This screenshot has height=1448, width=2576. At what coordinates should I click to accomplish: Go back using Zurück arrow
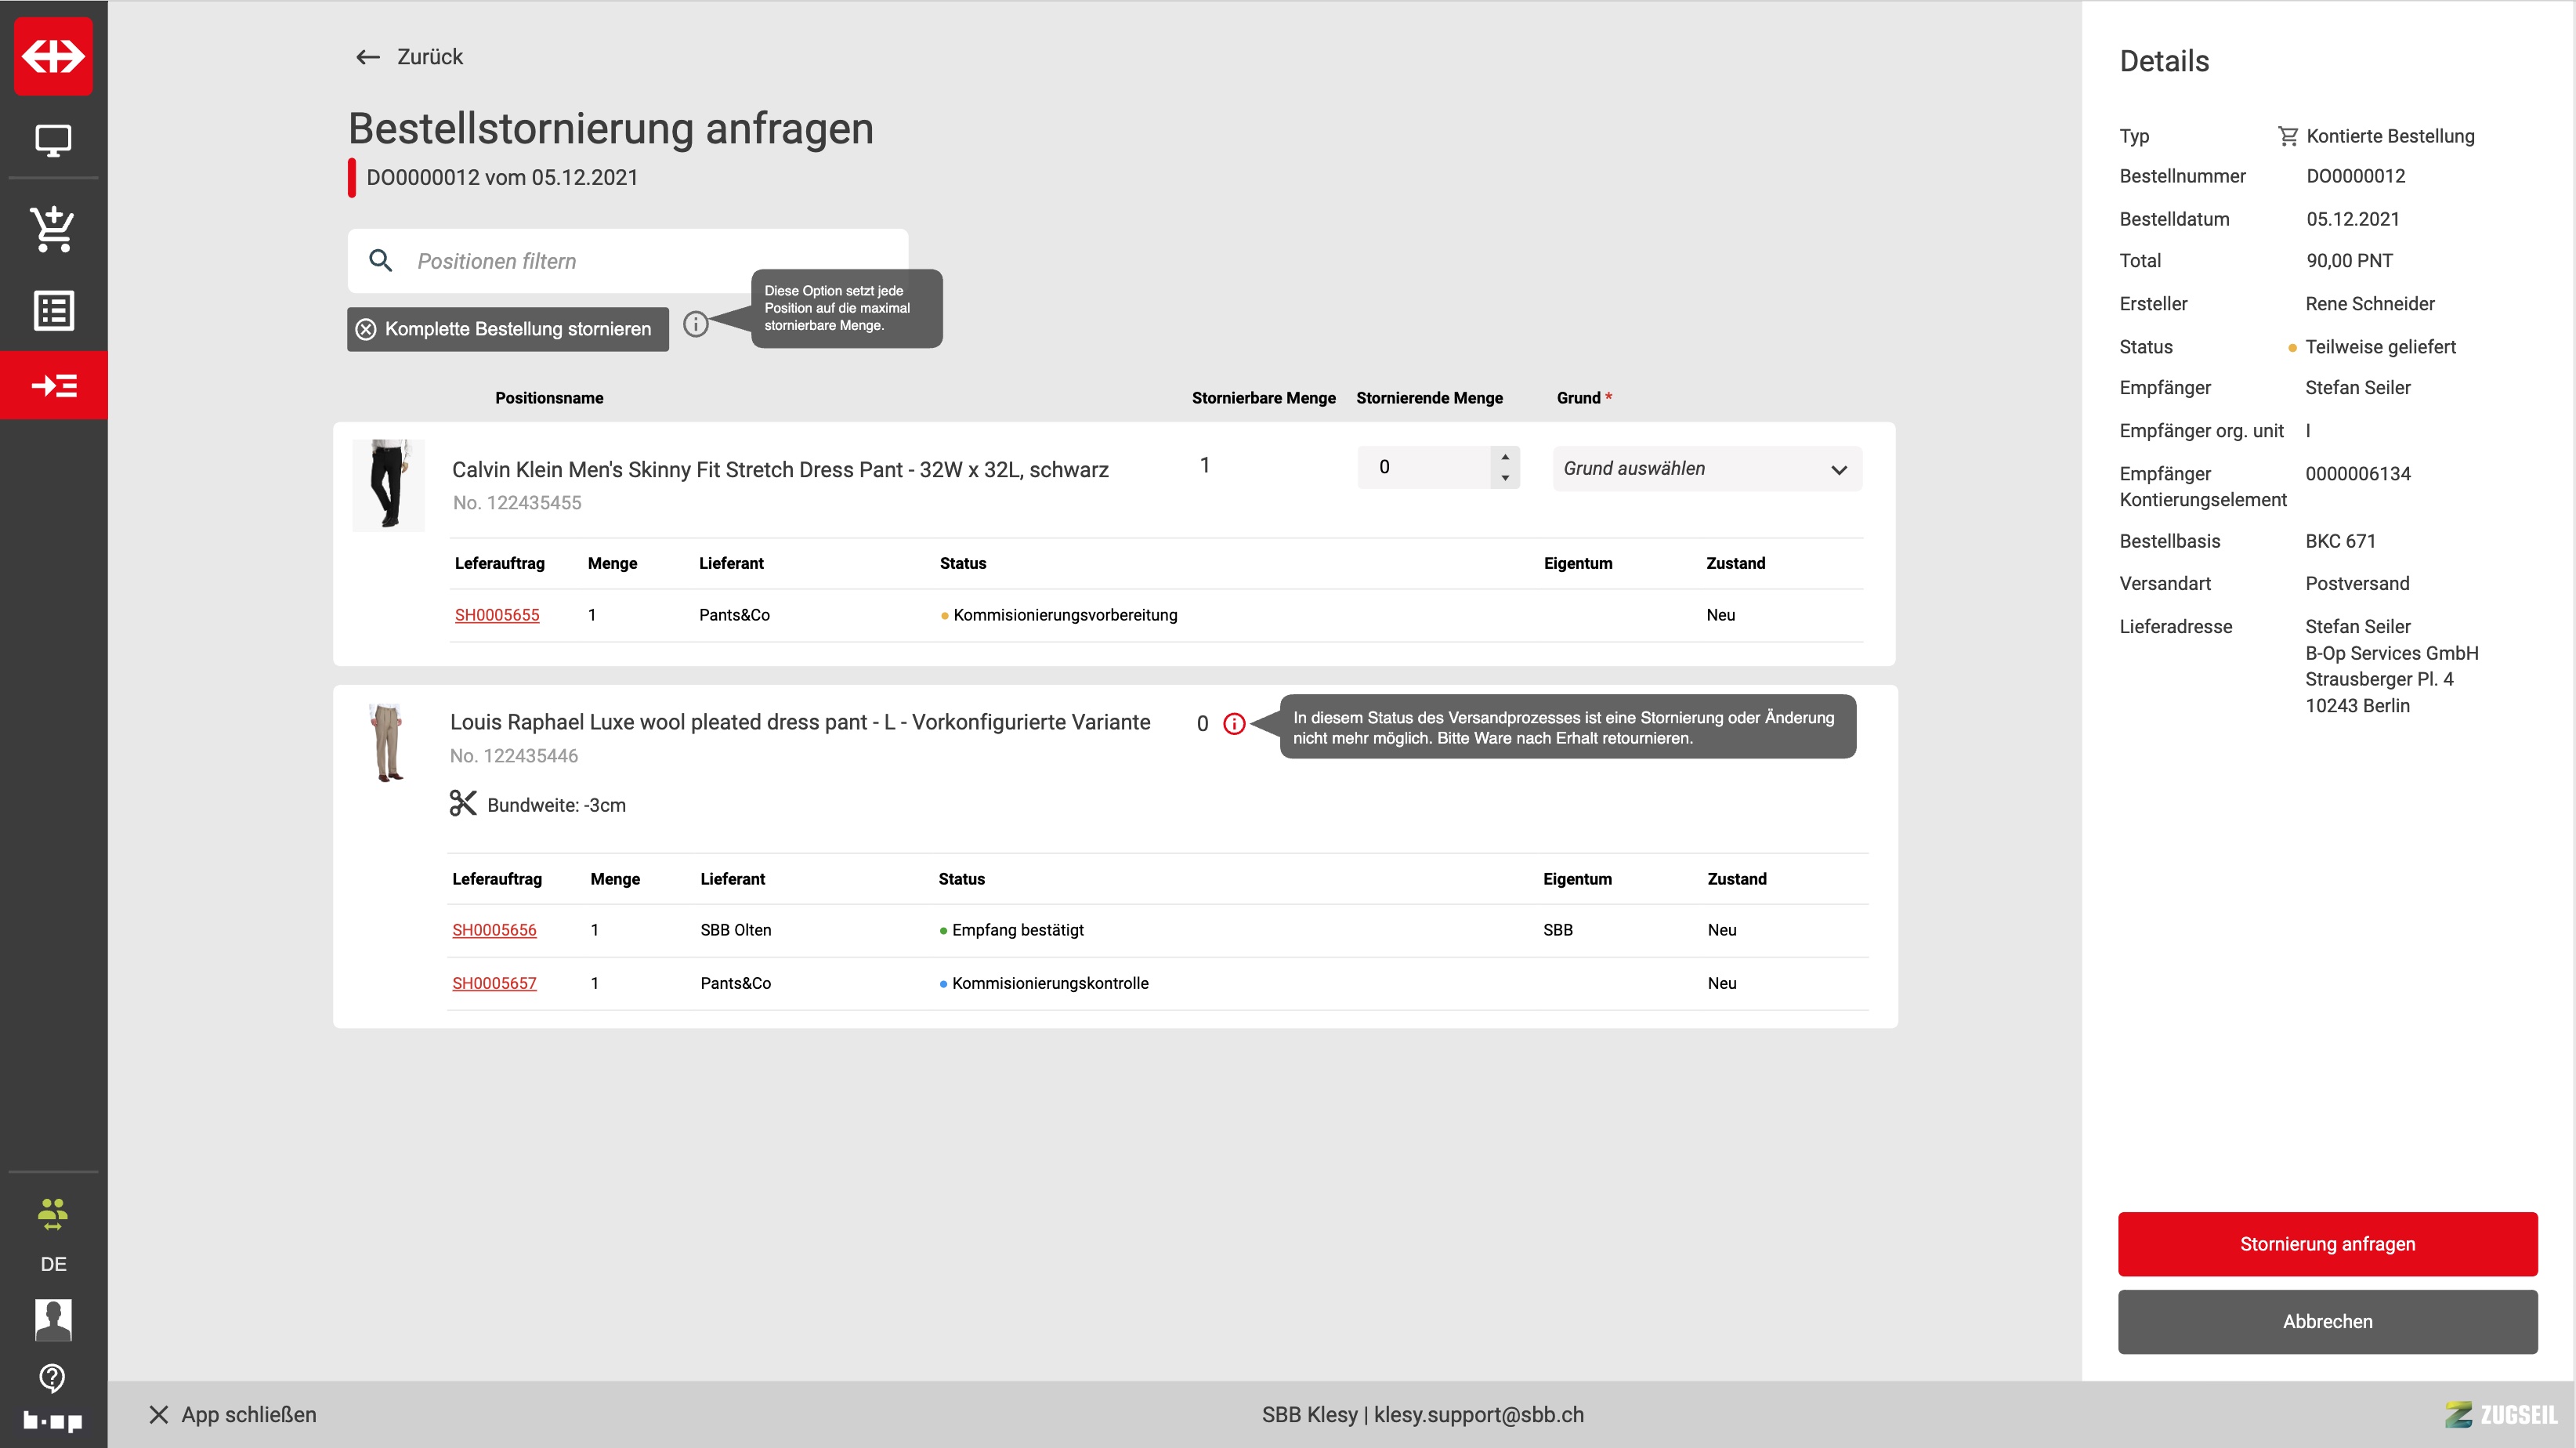pos(368,57)
